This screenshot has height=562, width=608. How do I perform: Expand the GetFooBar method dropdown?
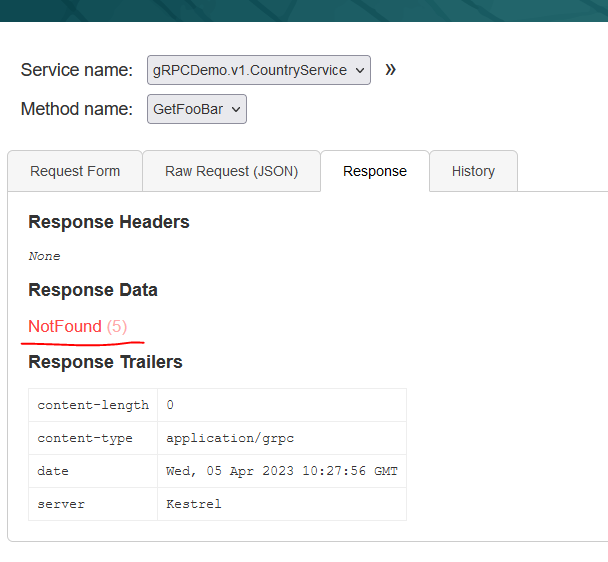coord(196,109)
